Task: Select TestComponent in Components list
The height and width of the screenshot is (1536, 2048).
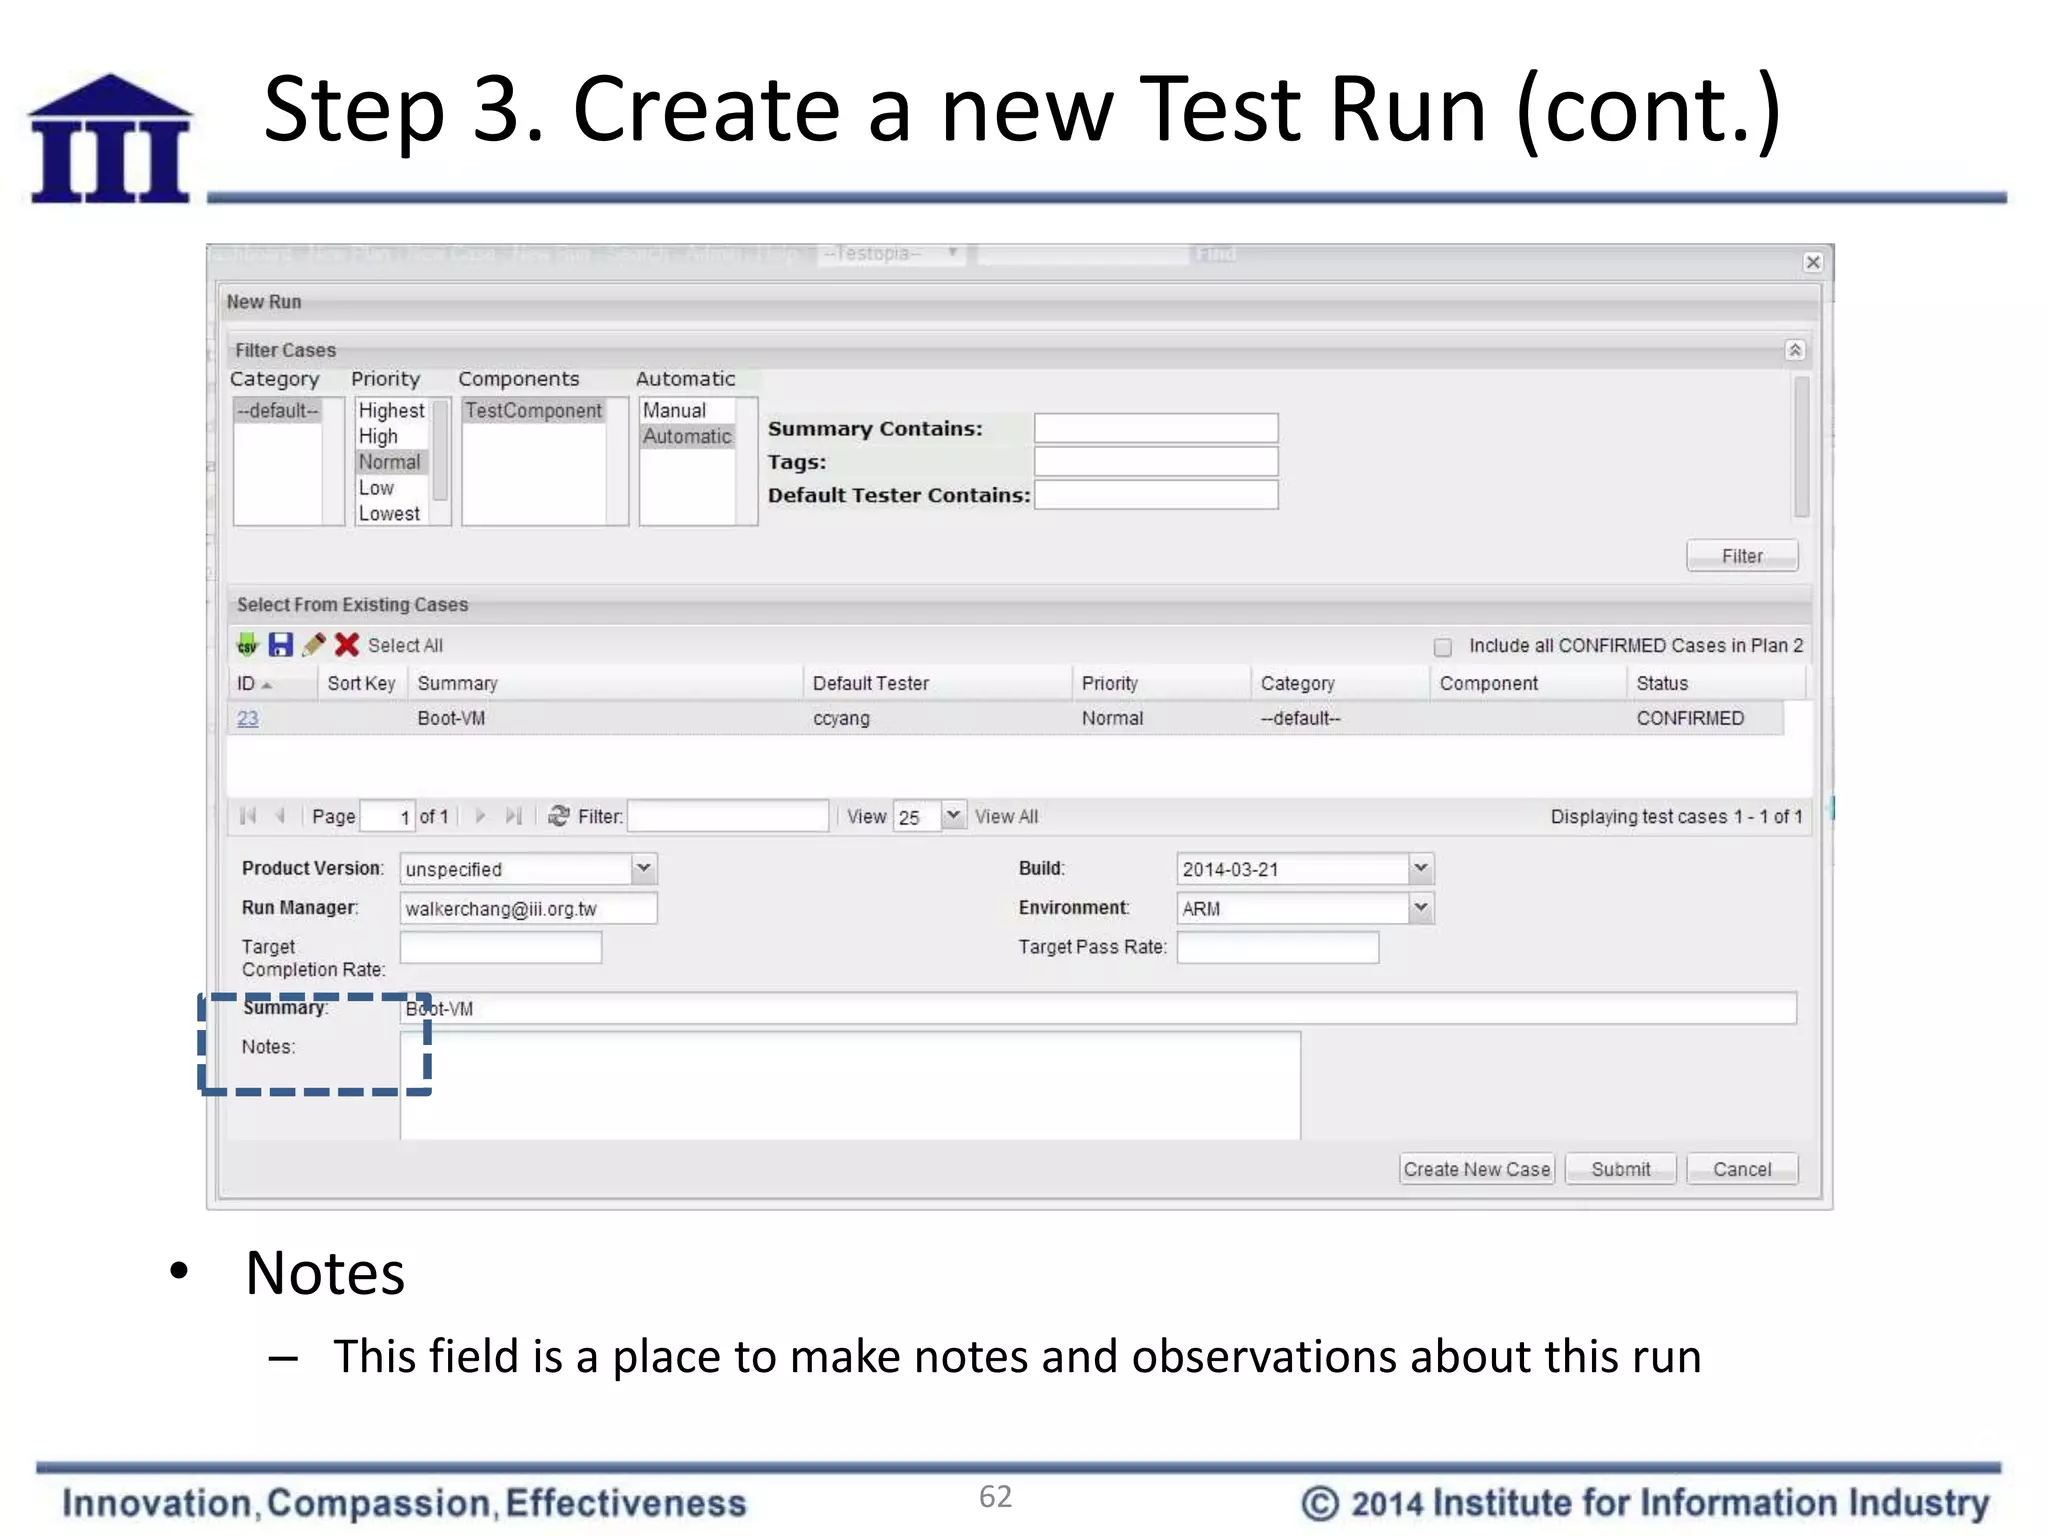Action: 534,411
